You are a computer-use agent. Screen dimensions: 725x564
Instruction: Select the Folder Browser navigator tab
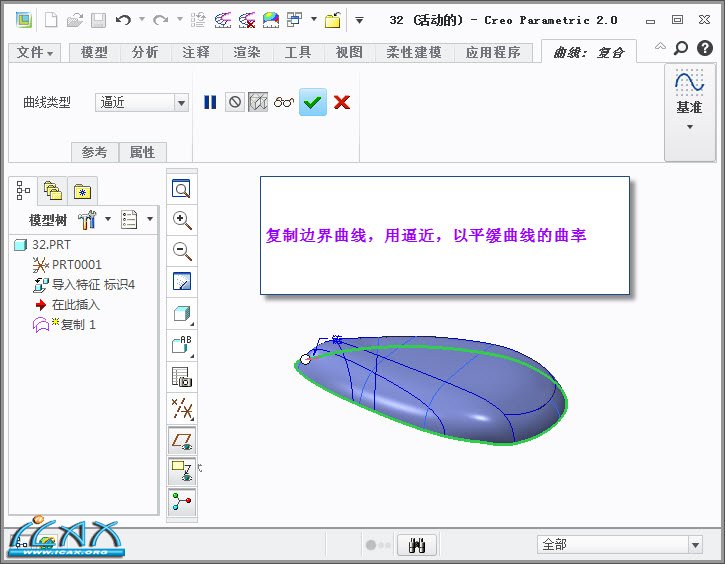click(x=52, y=190)
